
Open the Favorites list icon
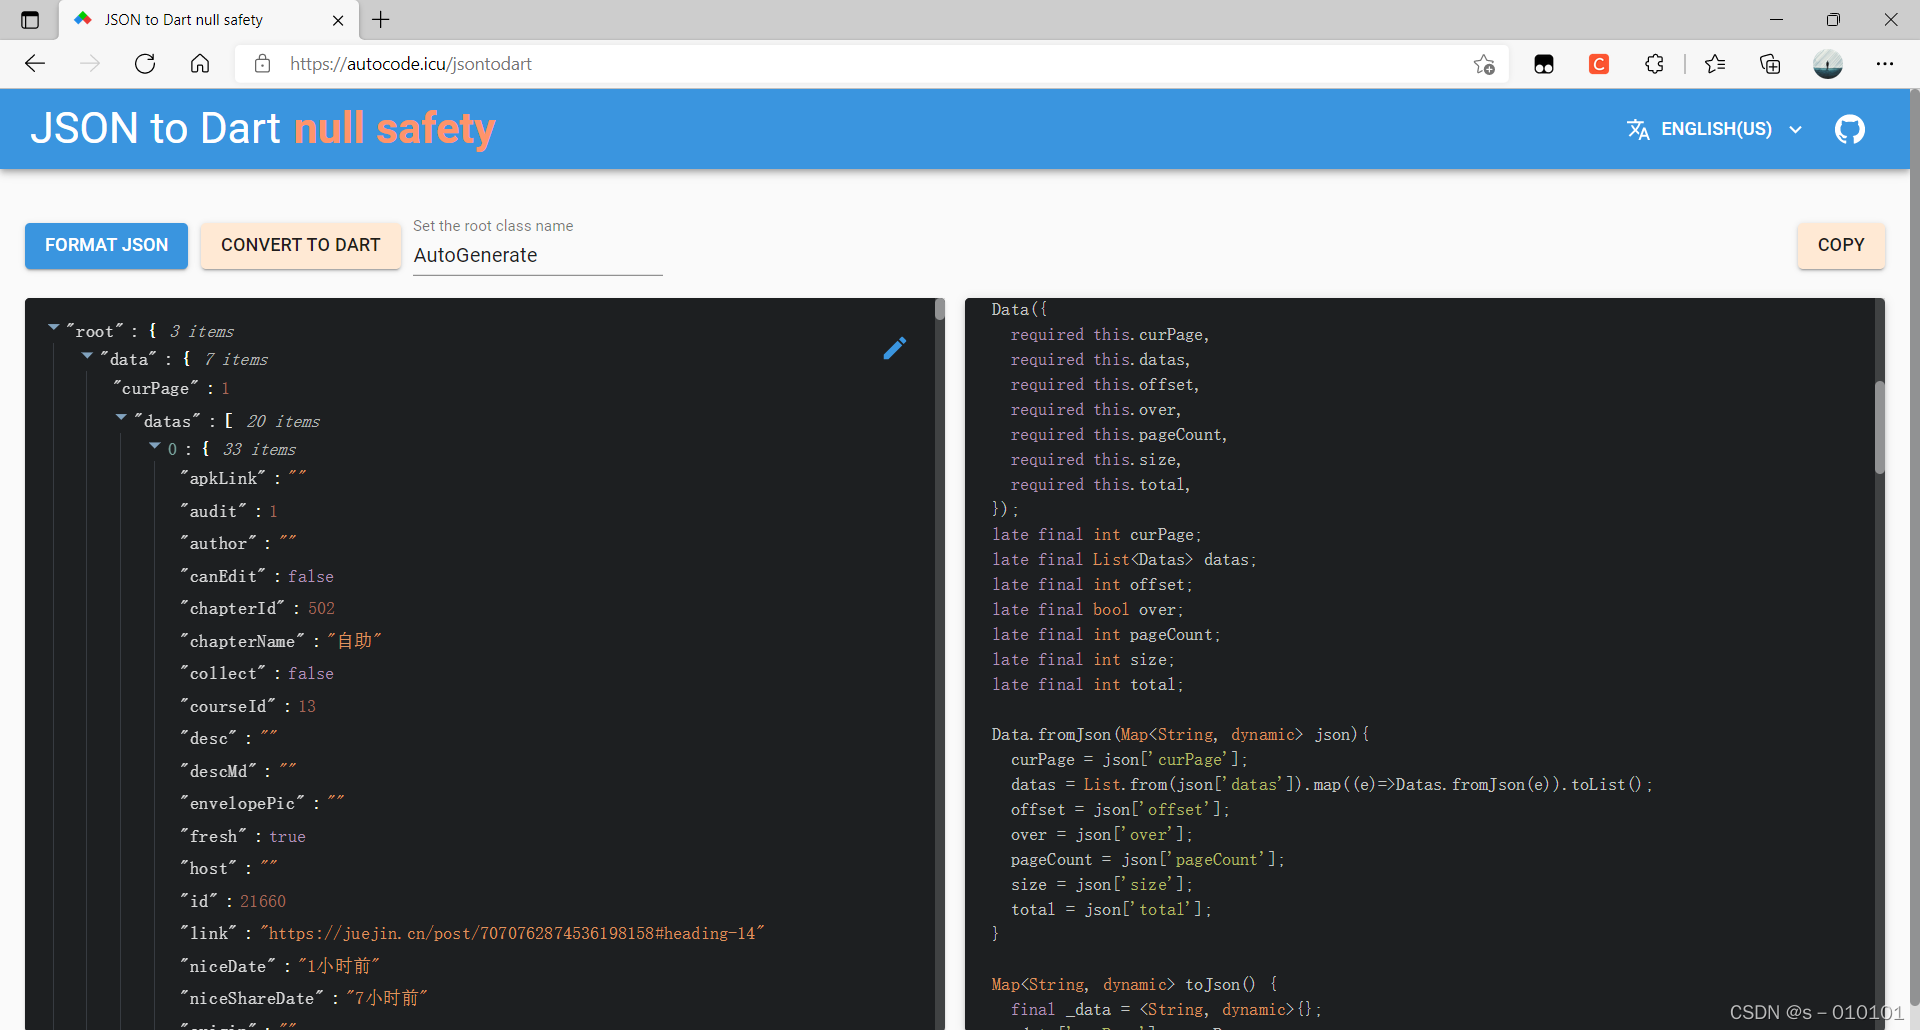[1715, 64]
